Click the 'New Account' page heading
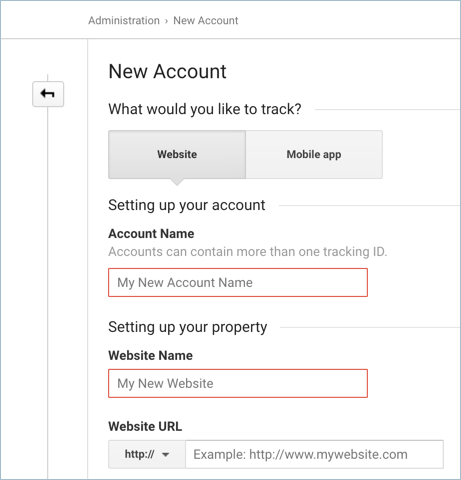 167,71
